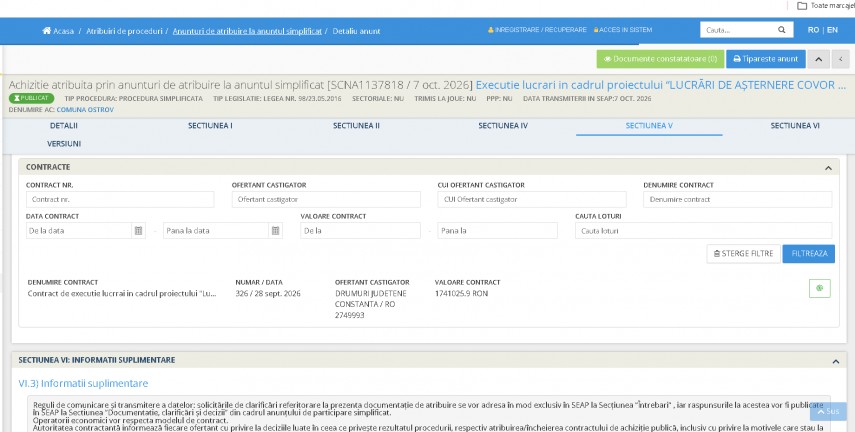Viewport: 855px width, 432px height.
Task: Focus the Cauta search field
Action: [737, 30]
